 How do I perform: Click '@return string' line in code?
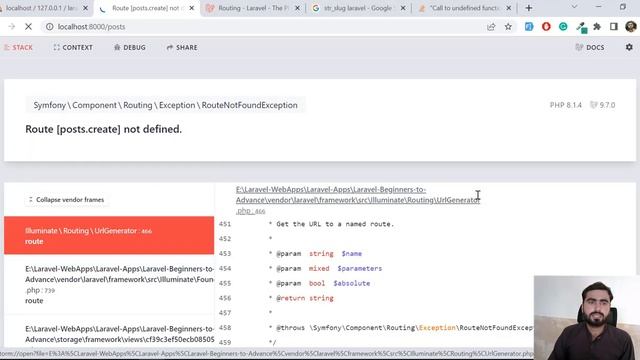305,298
